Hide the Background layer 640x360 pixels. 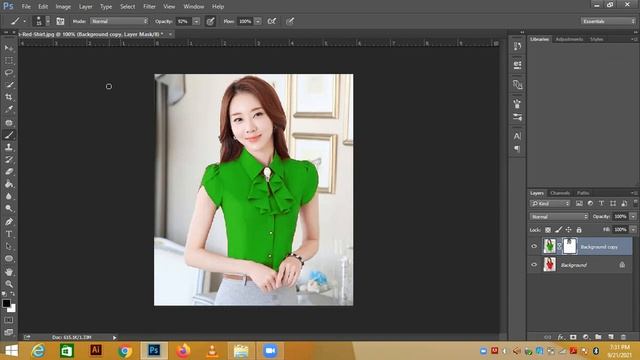point(534,264)
